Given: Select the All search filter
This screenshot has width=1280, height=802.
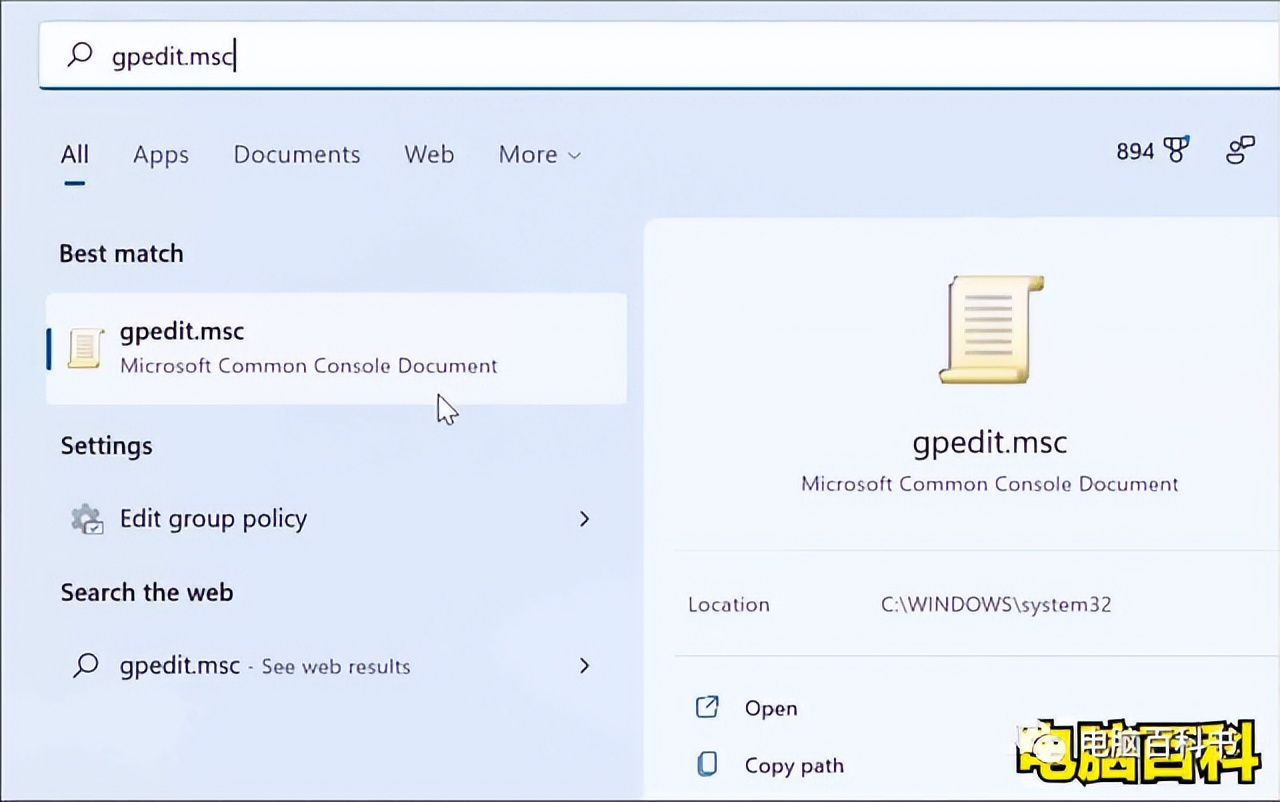Looking at the screenshot, I should point(74,155).
